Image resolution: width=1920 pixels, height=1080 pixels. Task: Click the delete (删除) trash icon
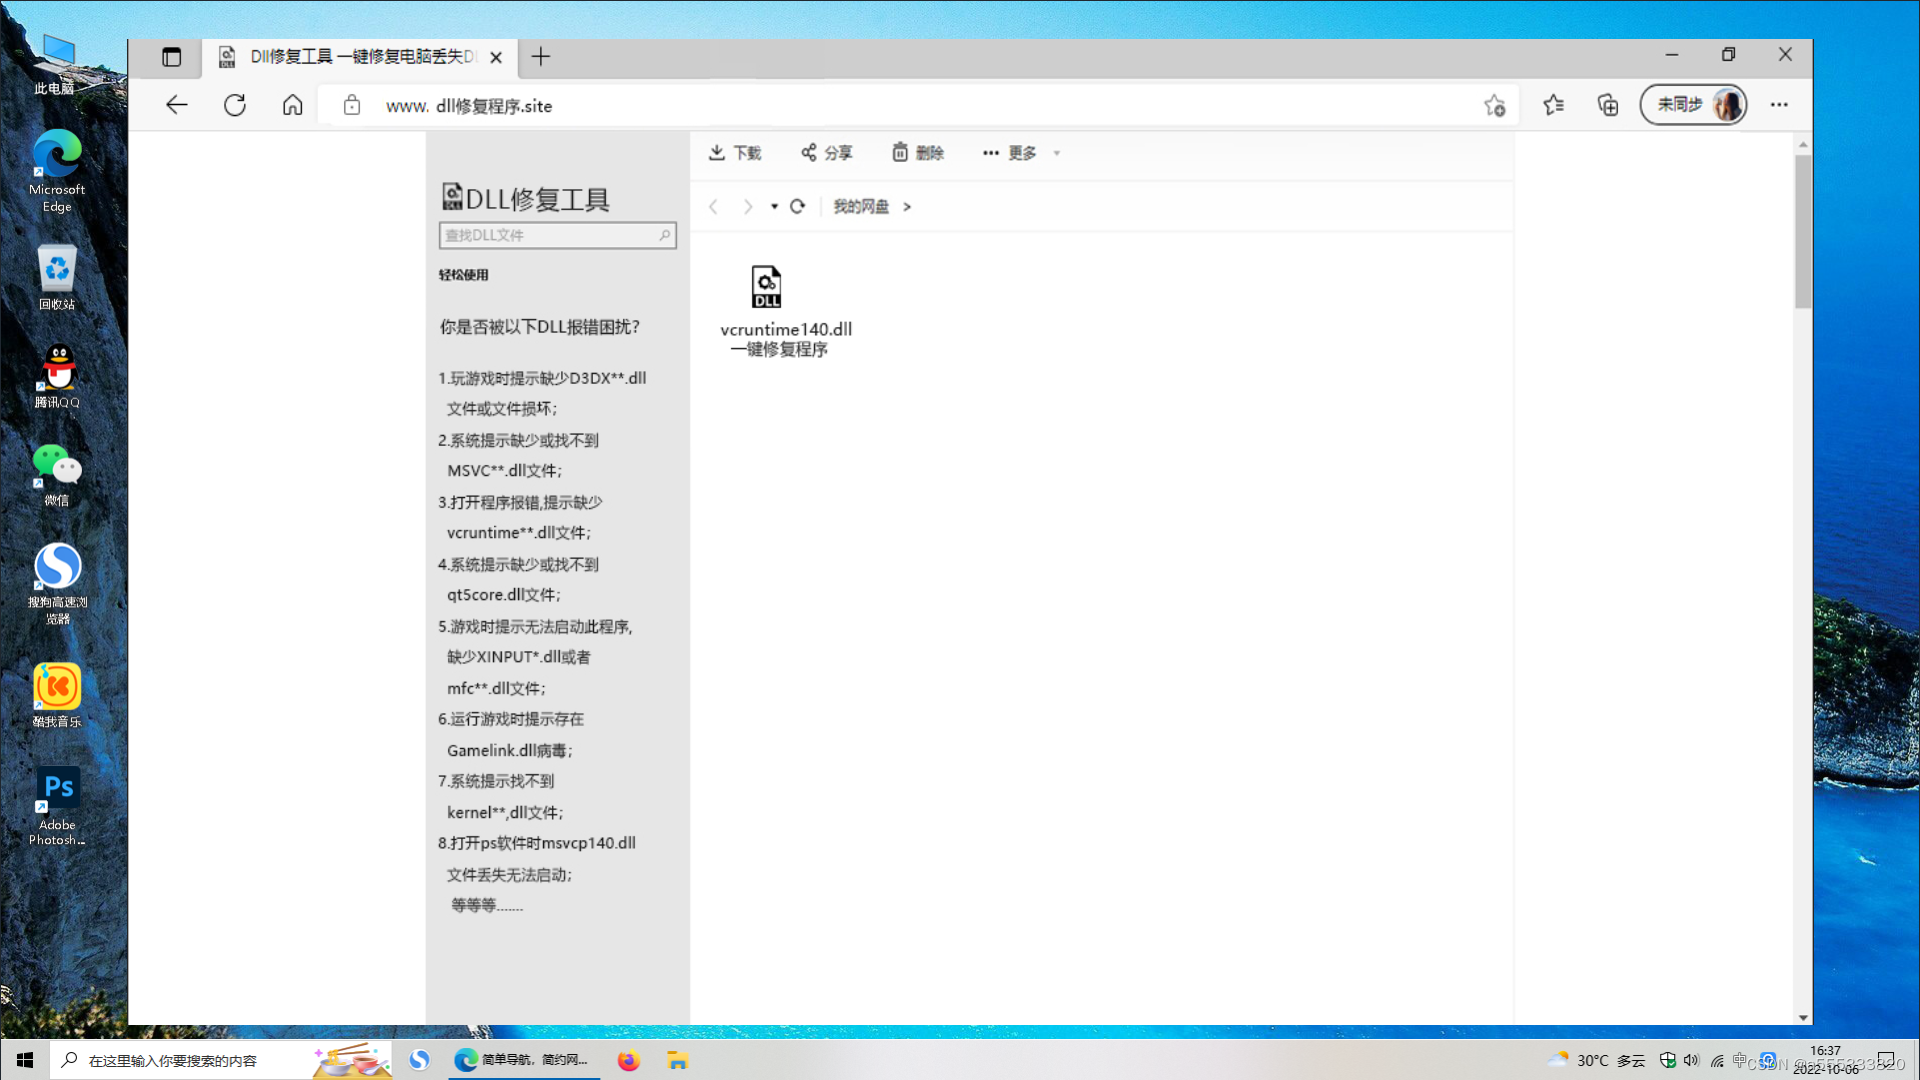click(900, 152)
